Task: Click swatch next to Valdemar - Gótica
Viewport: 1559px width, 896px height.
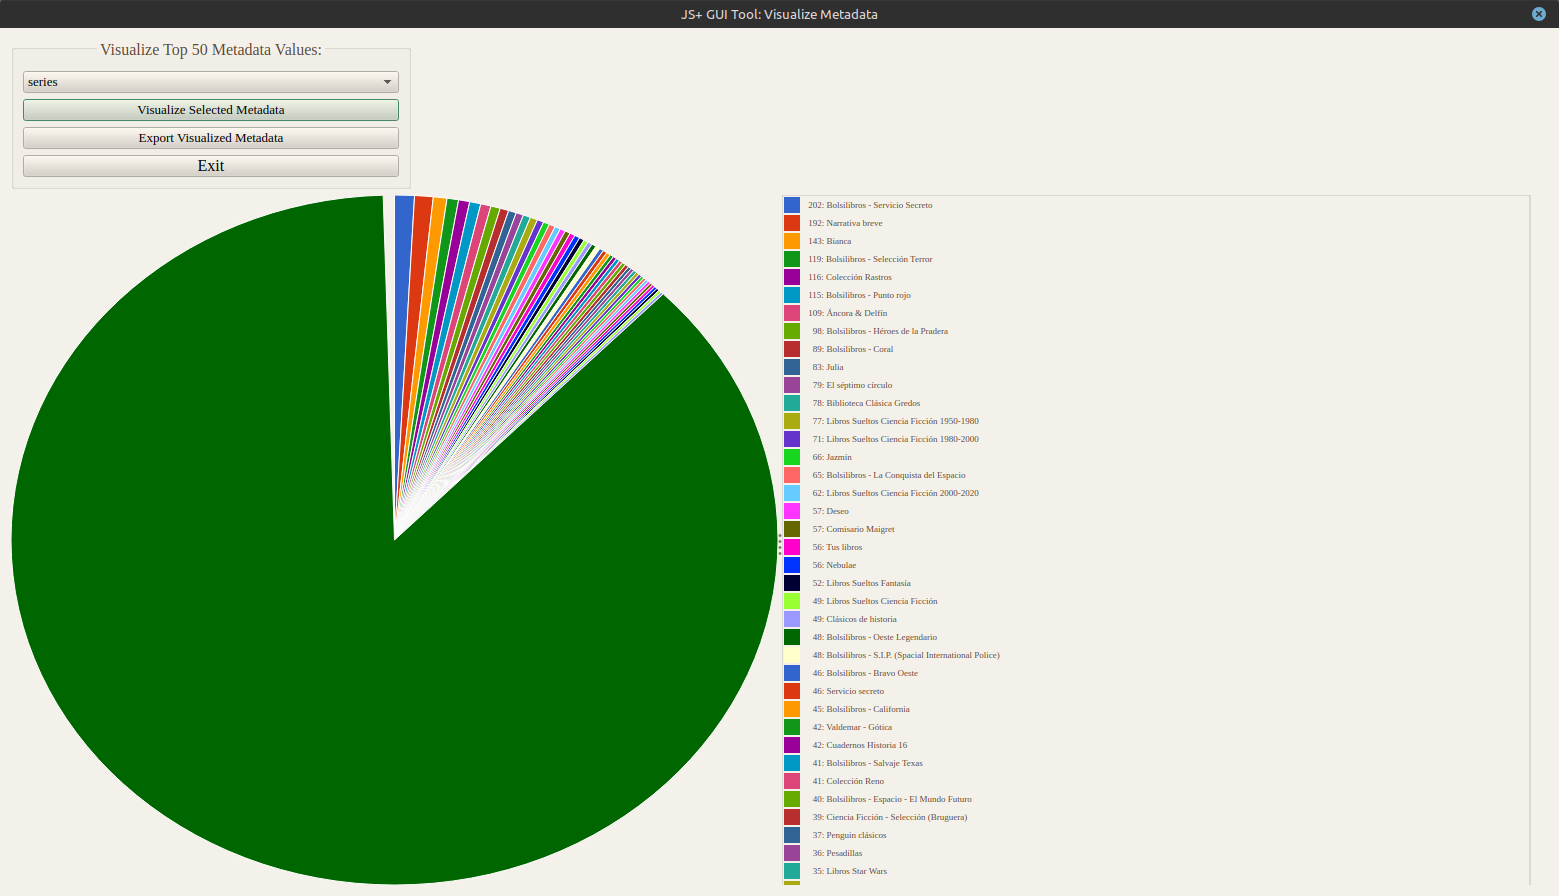Action: click(792, 727)
